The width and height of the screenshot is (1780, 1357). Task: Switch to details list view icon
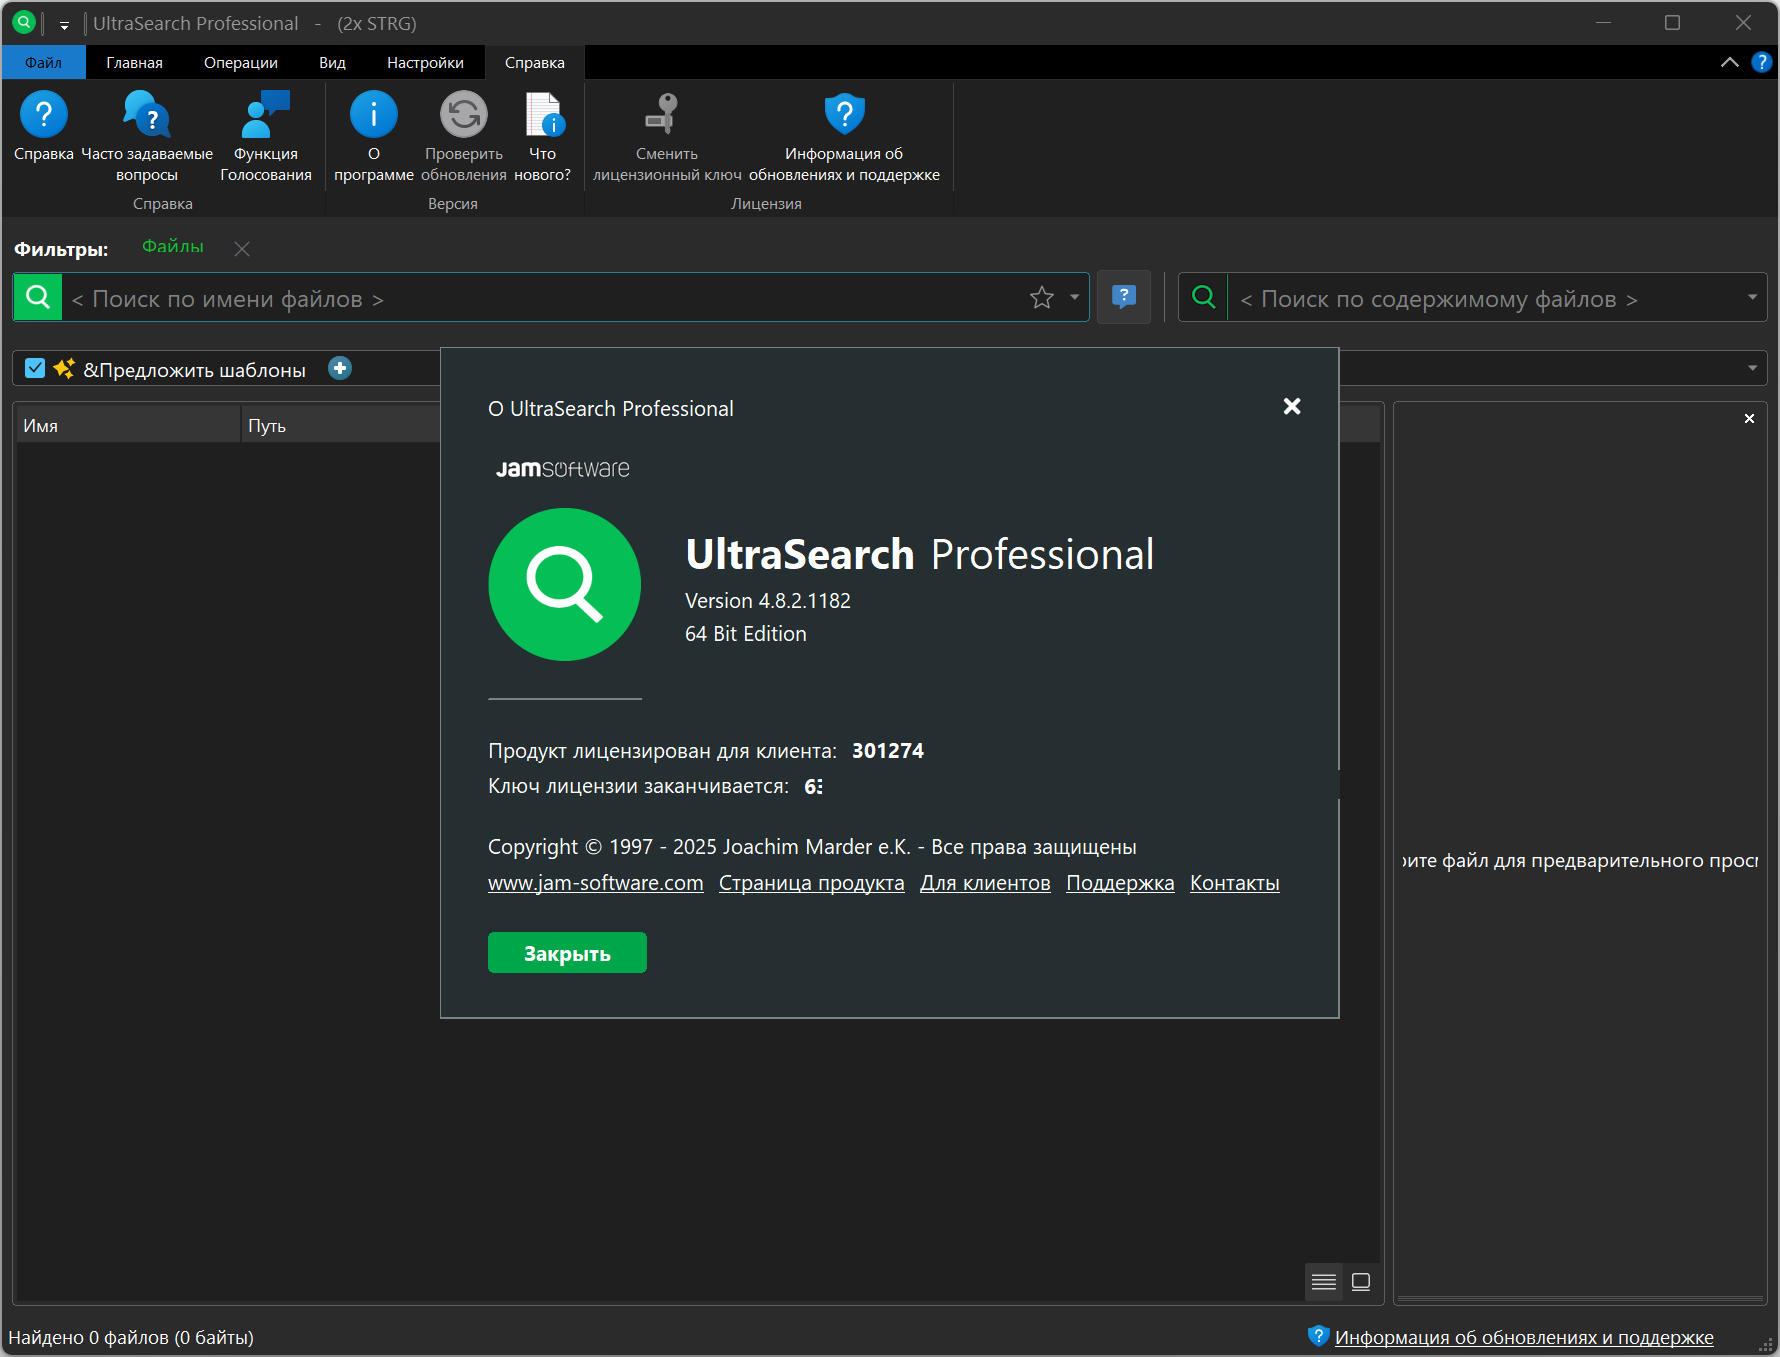point(1324,1282)
